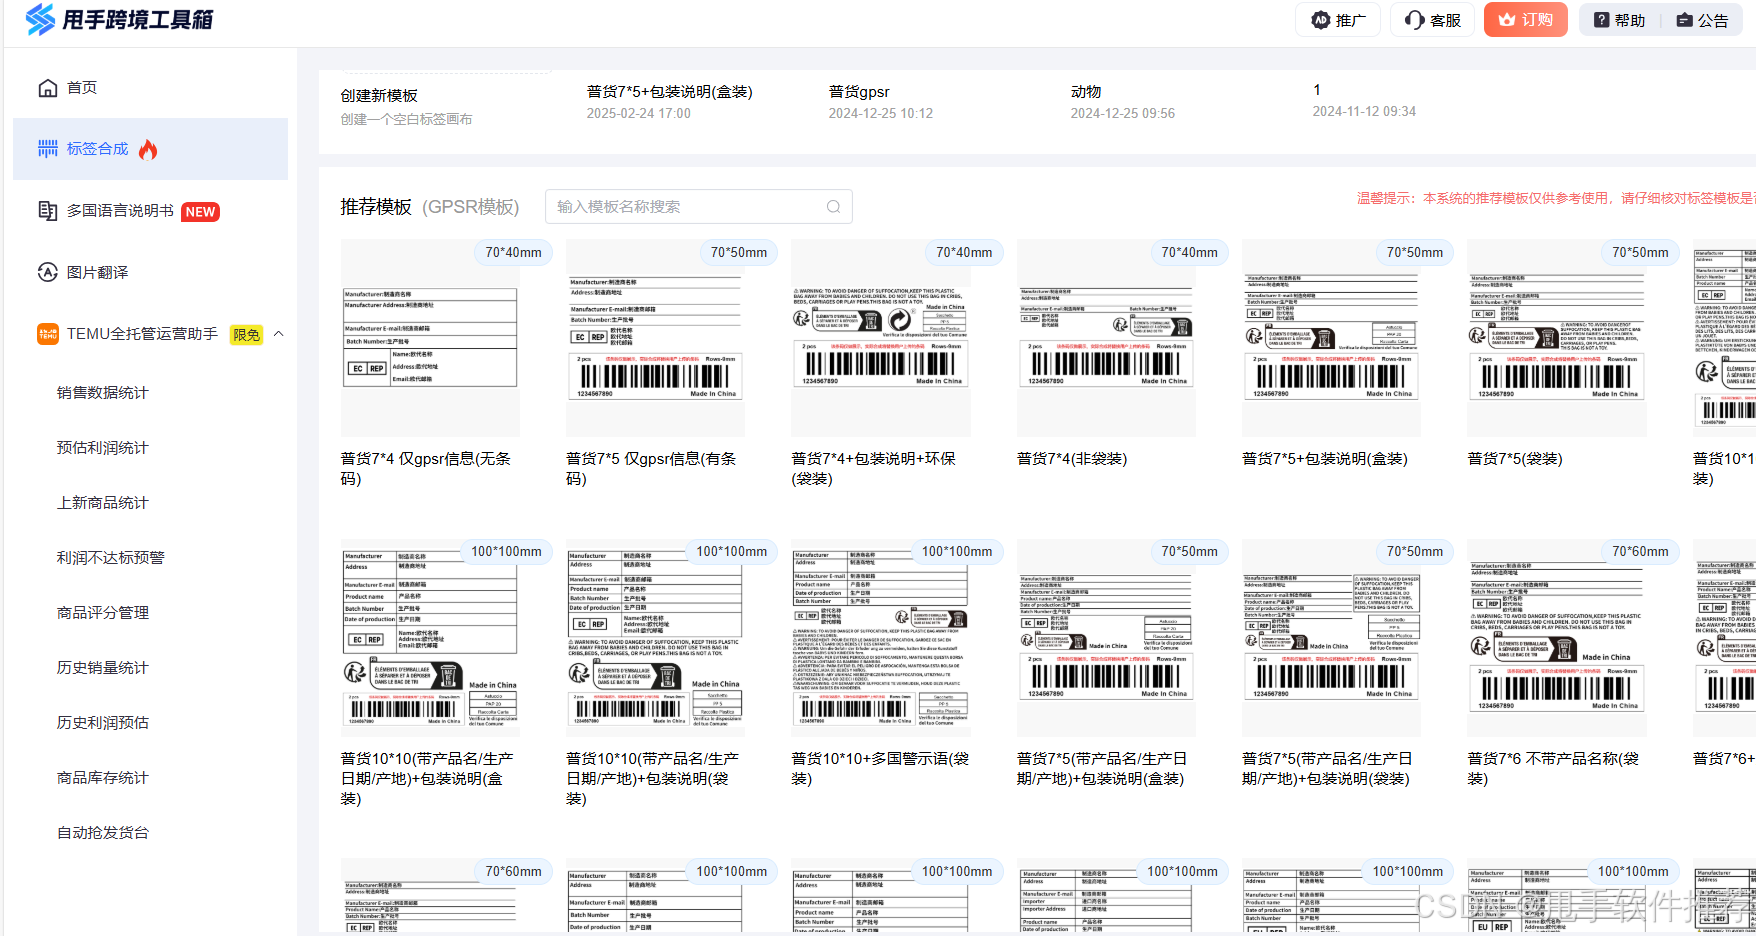Open 上新商品统计 from the sidebar
This screenshot has width=1756, height=936.
102,503
